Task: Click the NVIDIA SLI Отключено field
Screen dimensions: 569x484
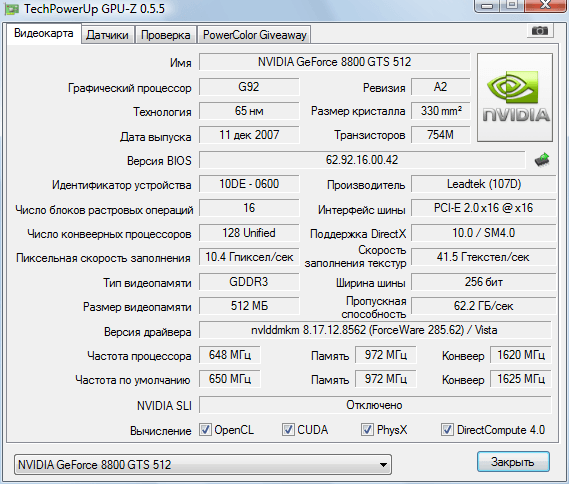Action: 375,405
